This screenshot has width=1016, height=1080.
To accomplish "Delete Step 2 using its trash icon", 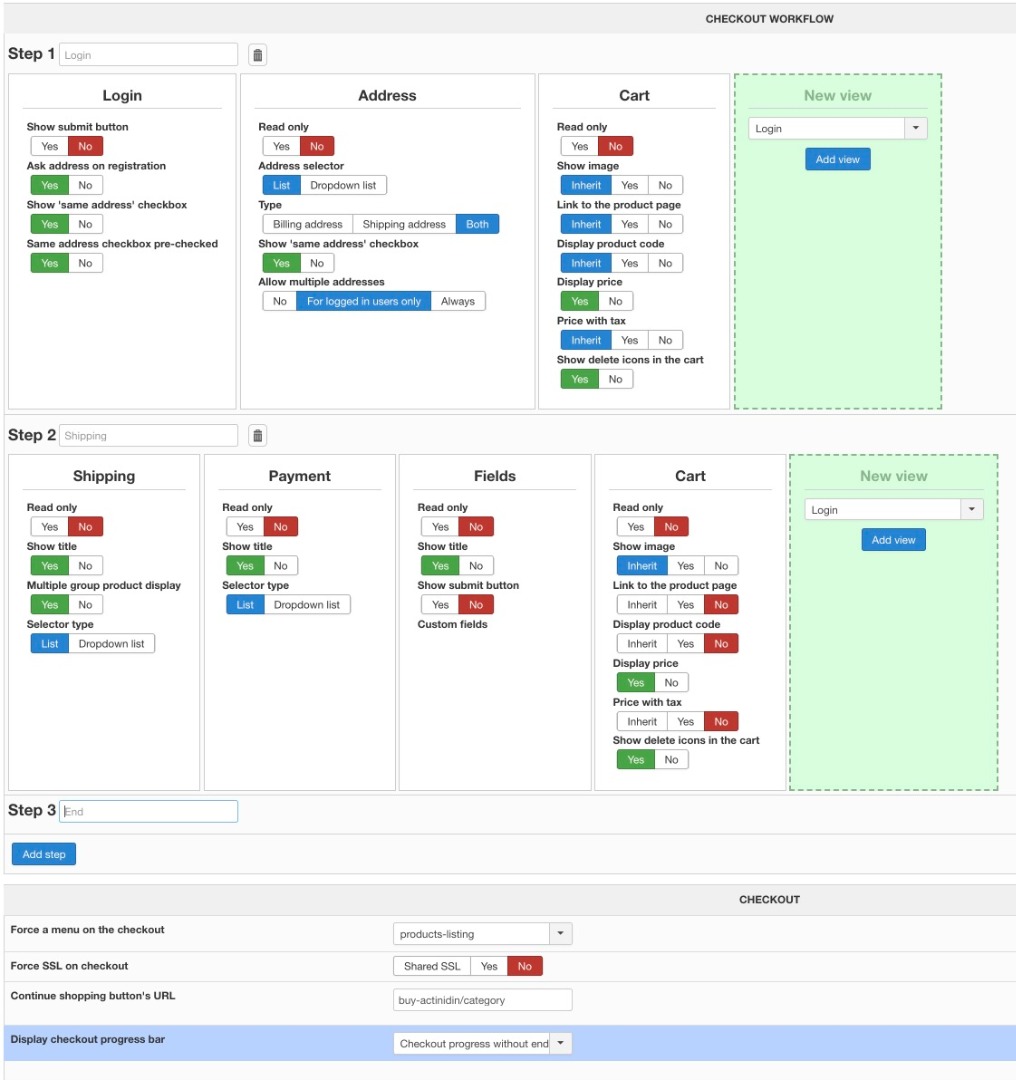I will 258,435.
